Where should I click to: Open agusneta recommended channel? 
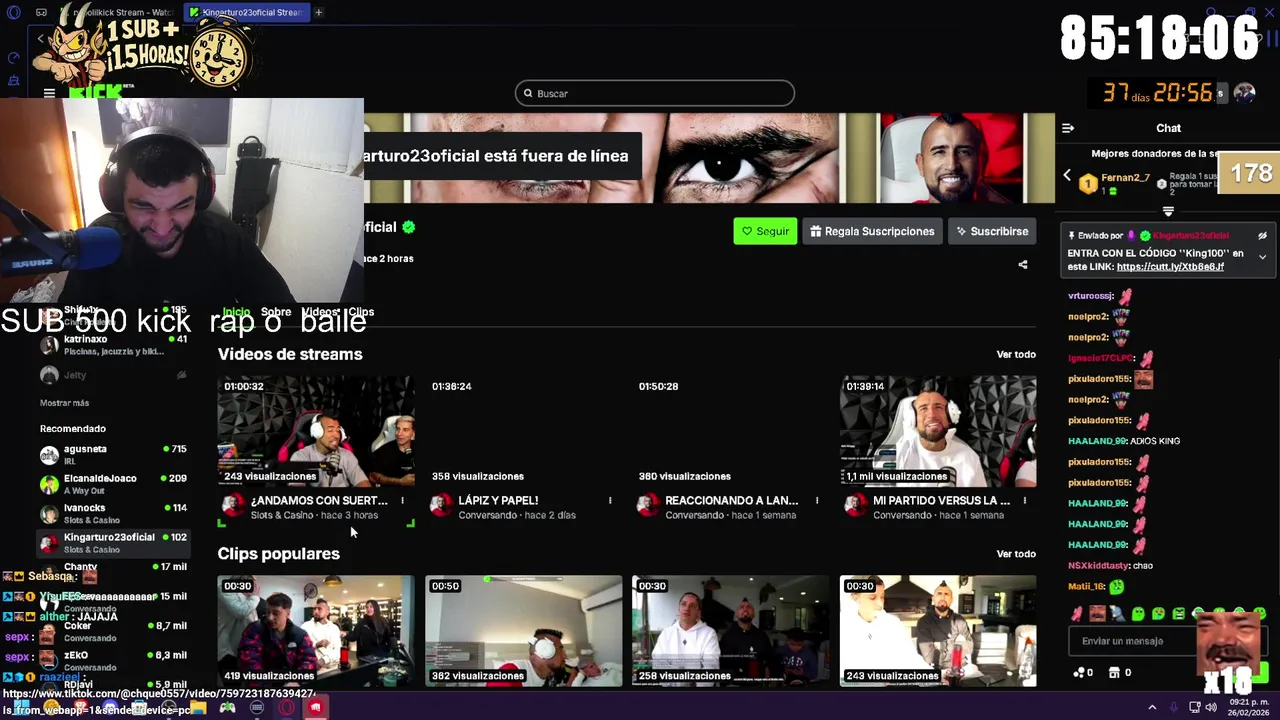(x=113, y=455)
